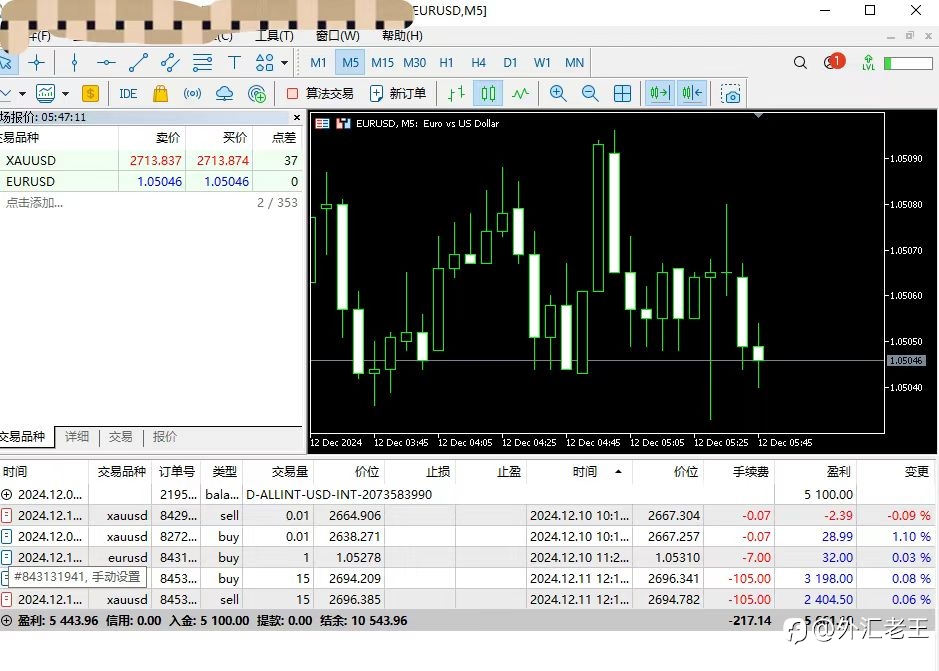The image size is (939, 671).
Task: Expand the shapes objects dropdown arrow
Action: [284, 62]
